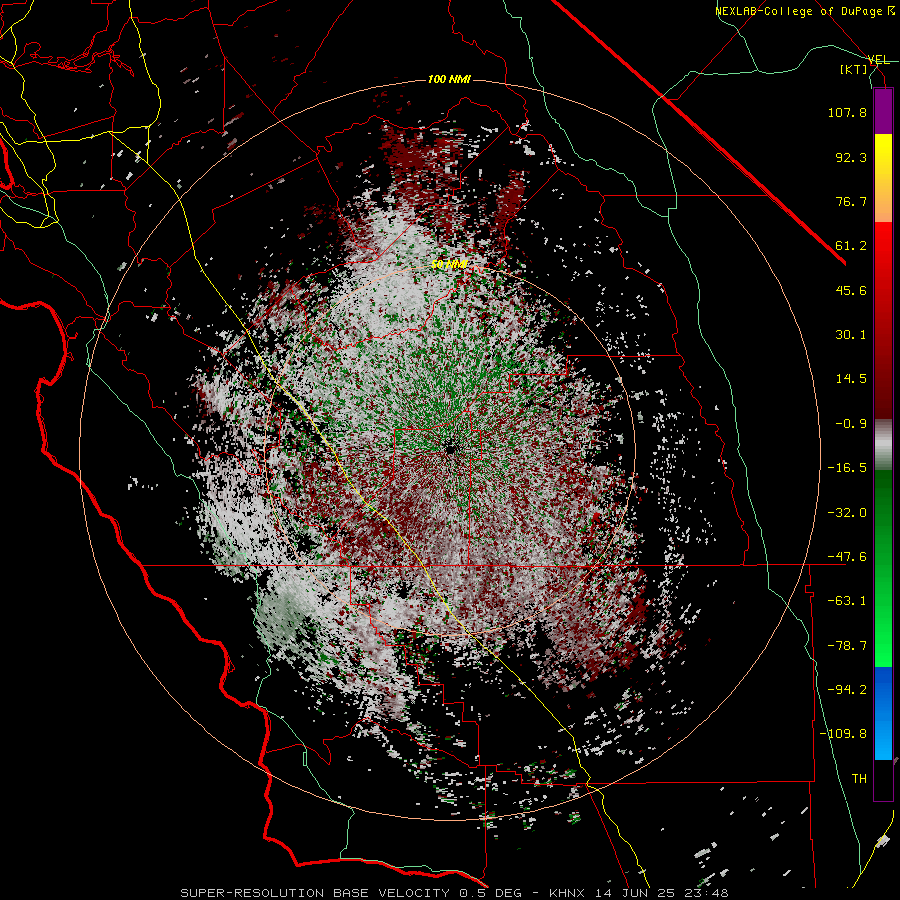Click the 100 NMI range ring label
Viewport: 900px width, 900px height.
point(449,79)
